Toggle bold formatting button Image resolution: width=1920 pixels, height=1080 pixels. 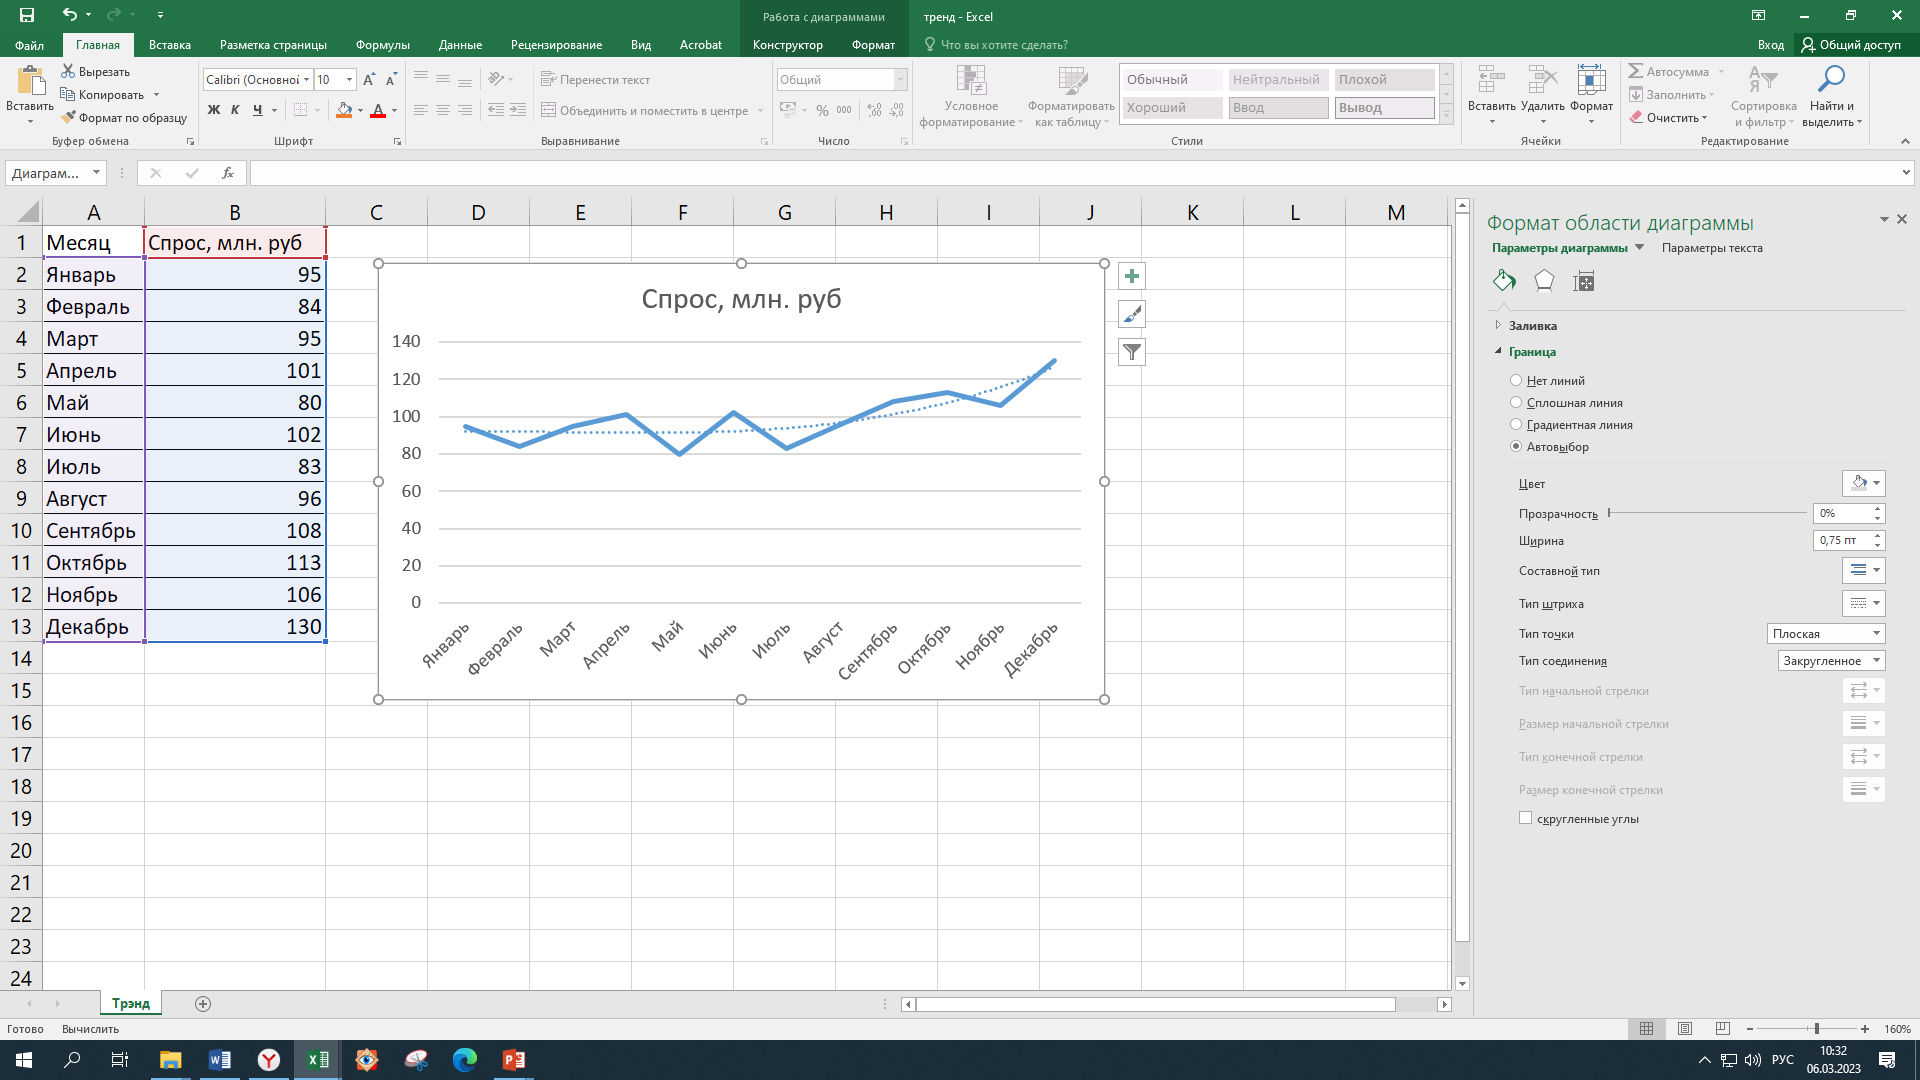tap(213, 110)
